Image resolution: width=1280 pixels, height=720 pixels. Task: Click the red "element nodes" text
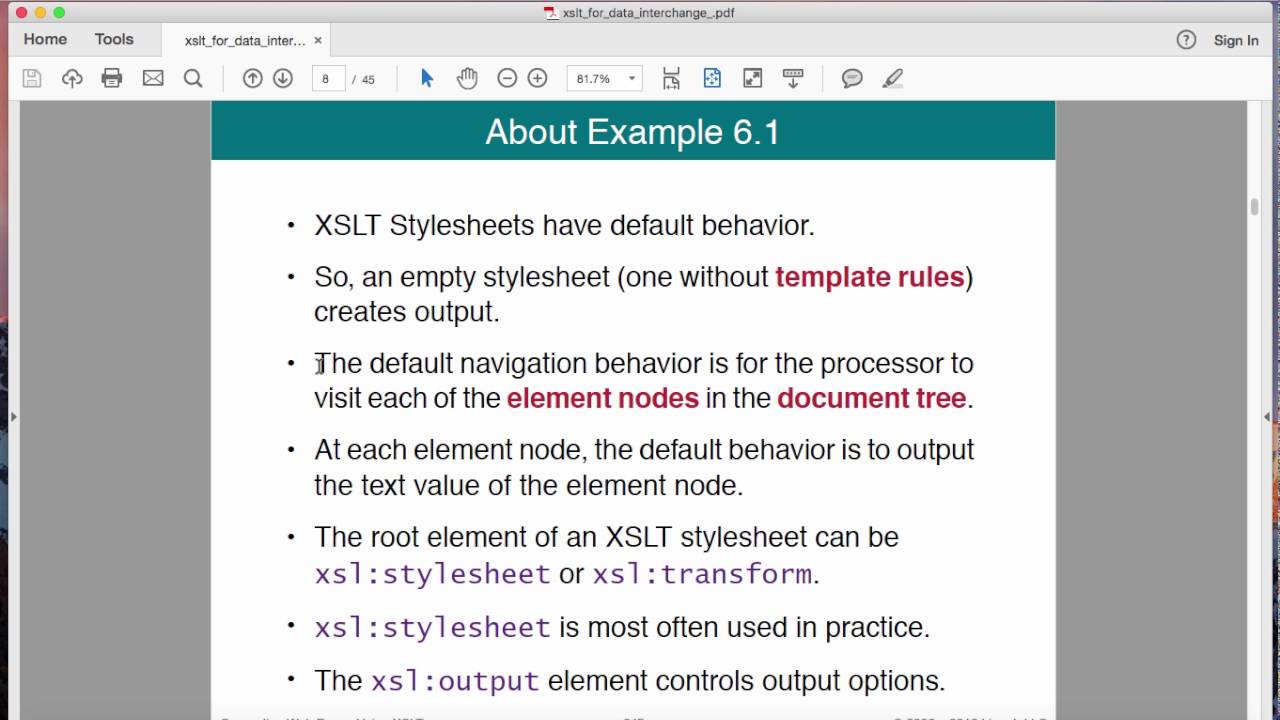pos(603,398)
